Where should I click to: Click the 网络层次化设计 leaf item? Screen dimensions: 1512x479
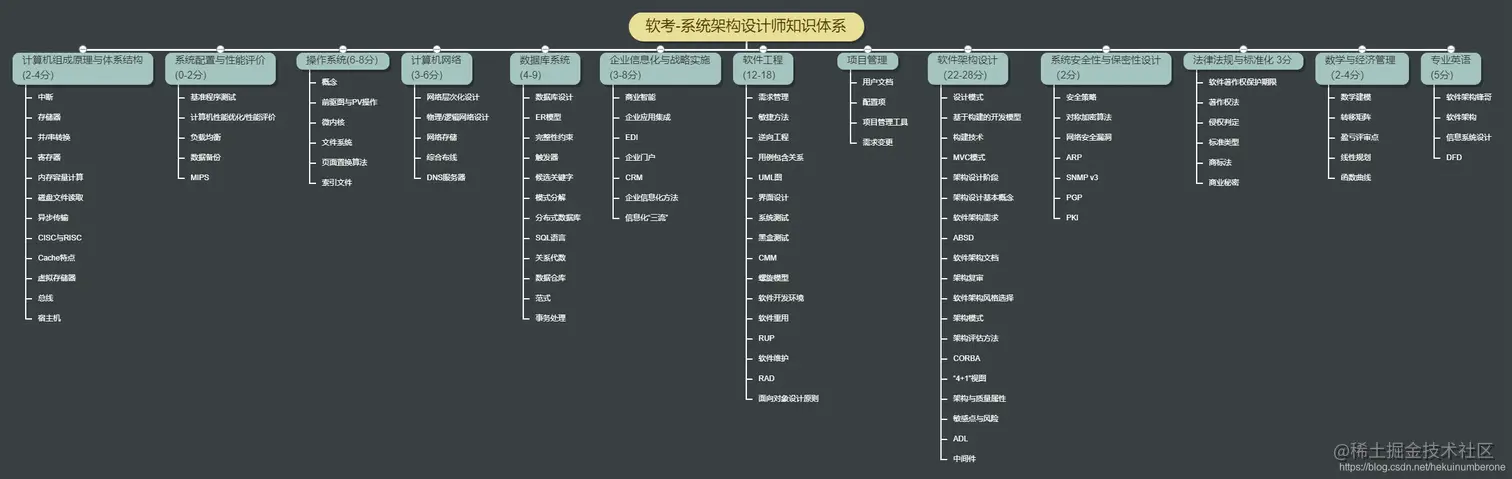pos(453,97)
